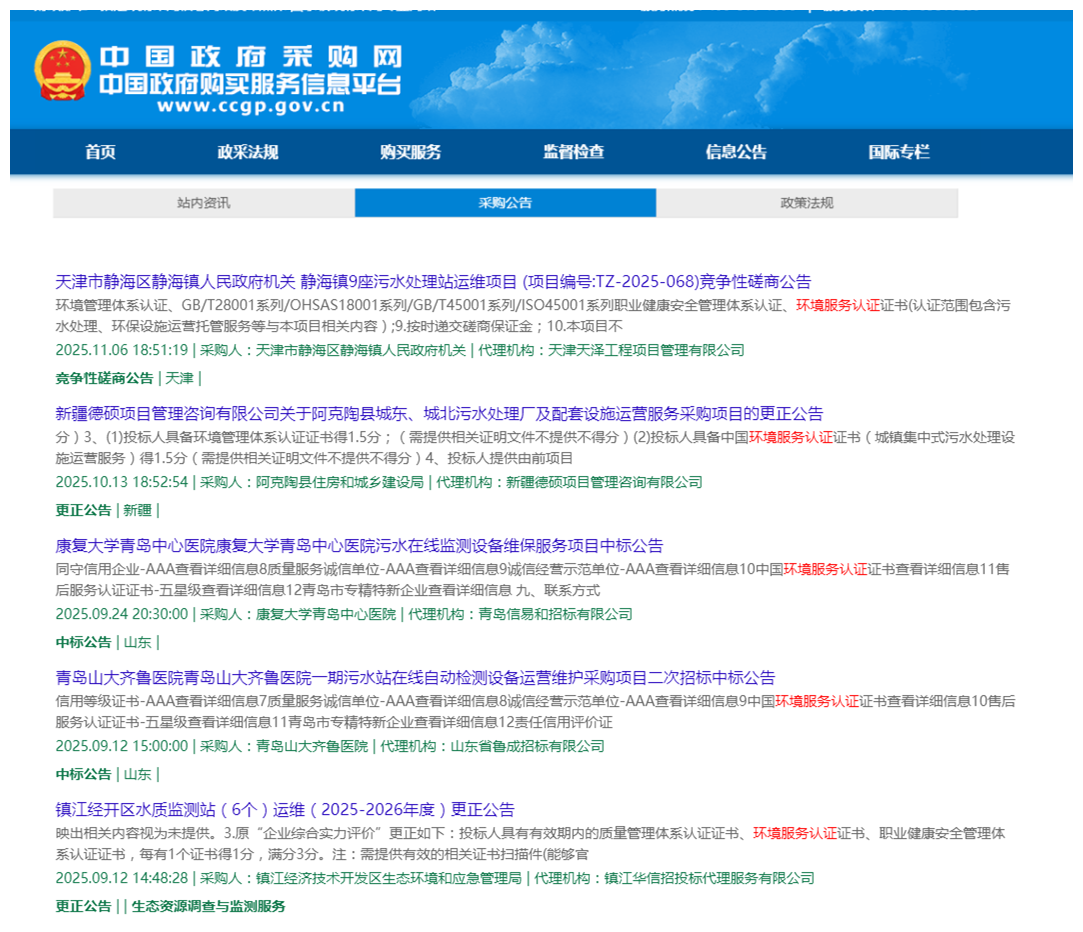Open the 青岛山大齐鲁医院 二次招标中标公告 link
The width and height of the screenshot is (1083, 932).
click(x=415, y=678)
